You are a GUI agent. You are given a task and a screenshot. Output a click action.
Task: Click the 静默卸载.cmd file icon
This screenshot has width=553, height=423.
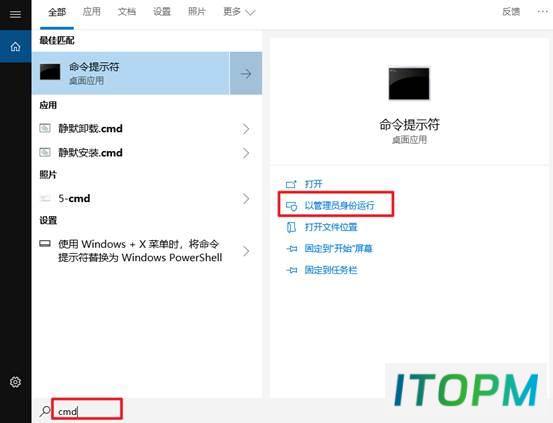pos(45,128)
